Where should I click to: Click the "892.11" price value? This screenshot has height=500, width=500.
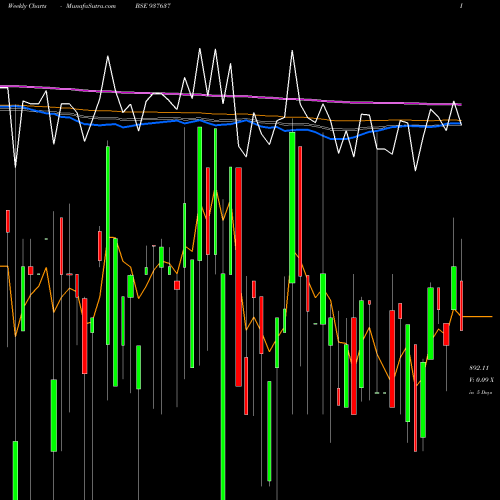click(x=479, y=368)
